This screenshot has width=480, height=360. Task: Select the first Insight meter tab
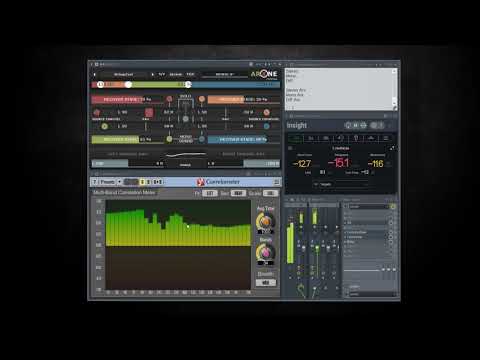click(x=296, y=138)
